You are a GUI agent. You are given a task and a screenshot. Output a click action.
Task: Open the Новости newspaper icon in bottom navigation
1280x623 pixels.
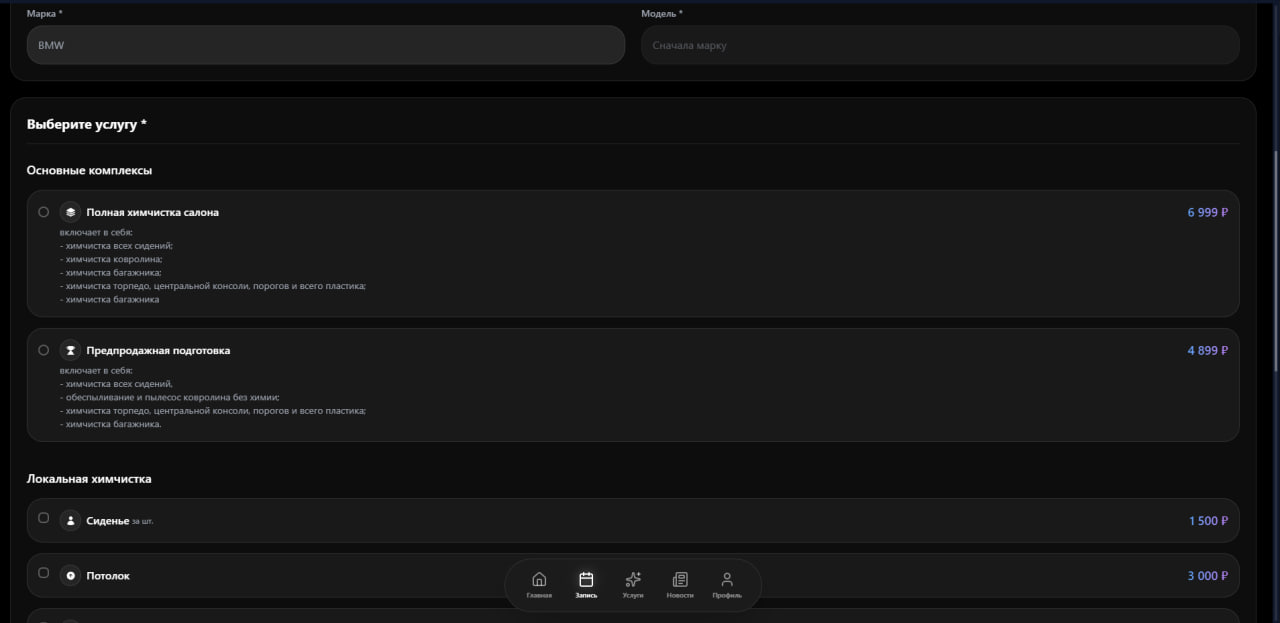[x=680, y=579]
